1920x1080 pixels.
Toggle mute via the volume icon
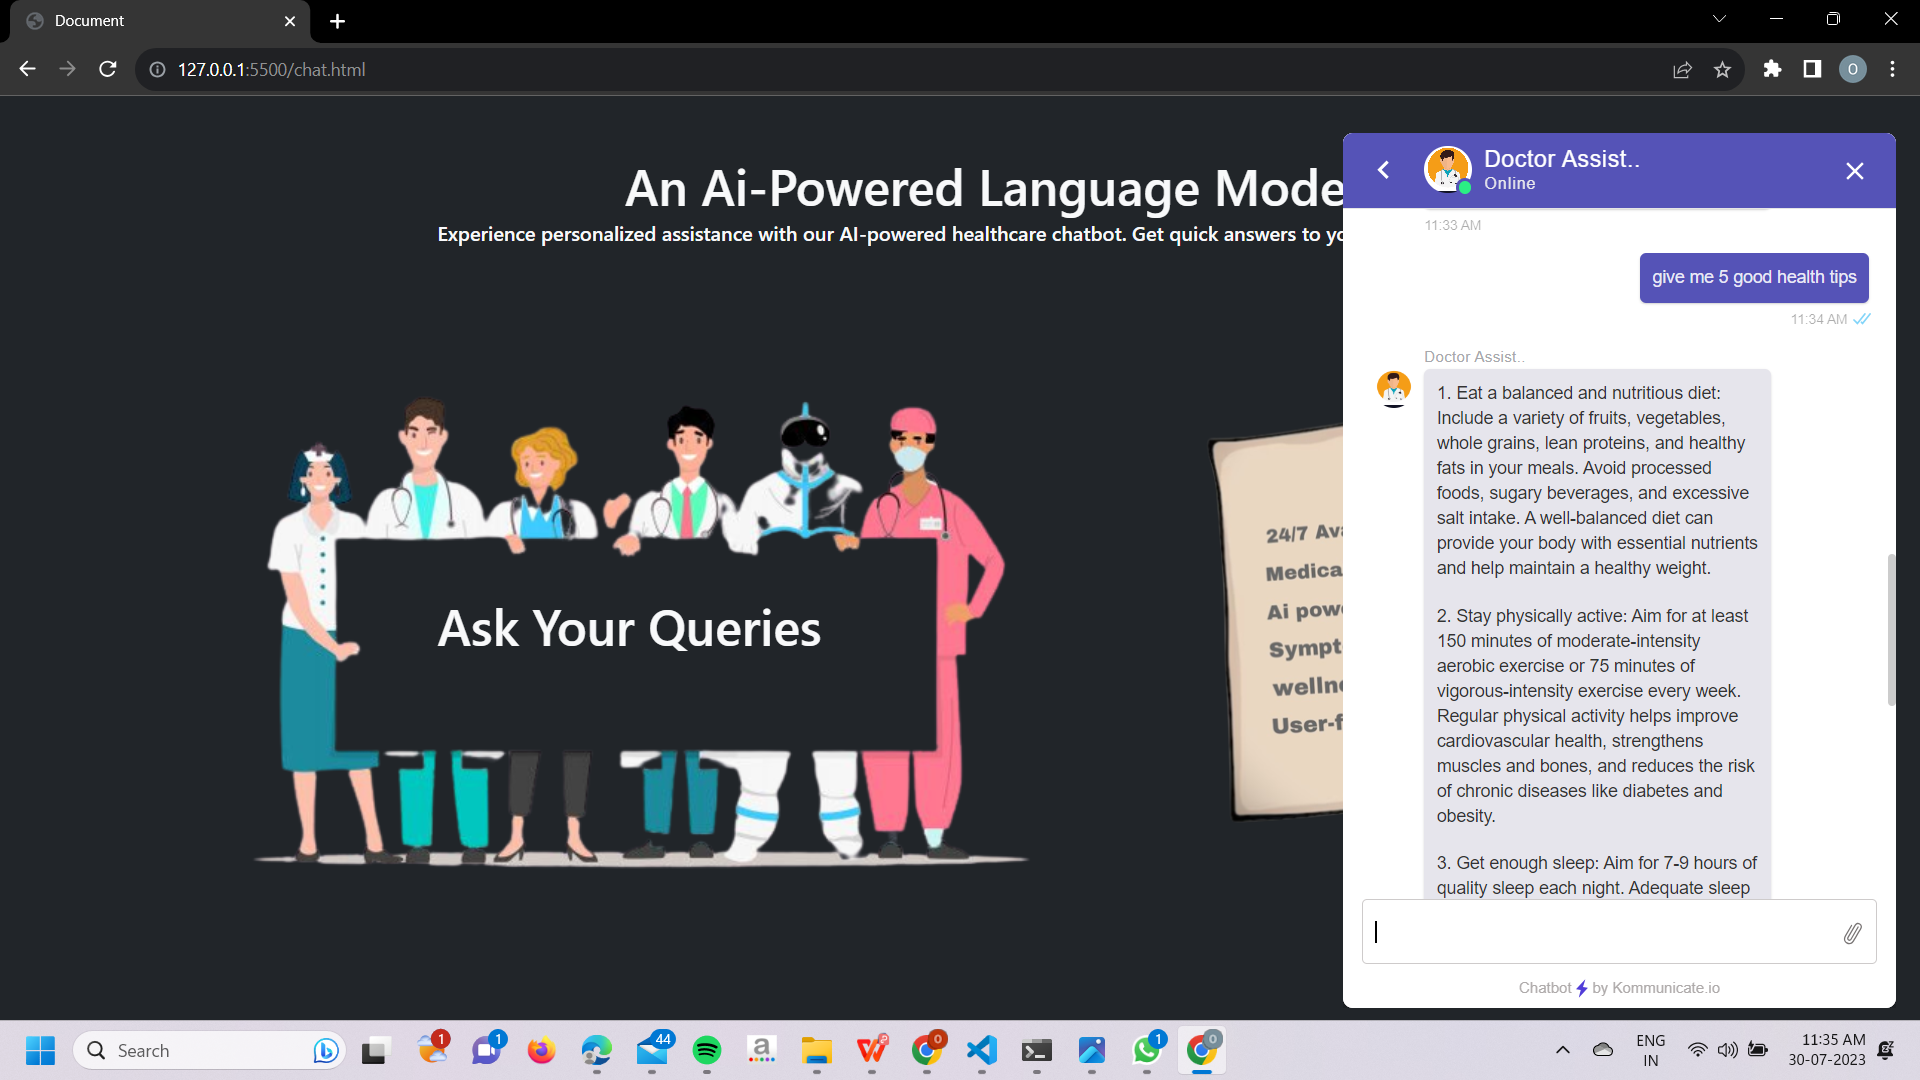click(1728, 1050)
